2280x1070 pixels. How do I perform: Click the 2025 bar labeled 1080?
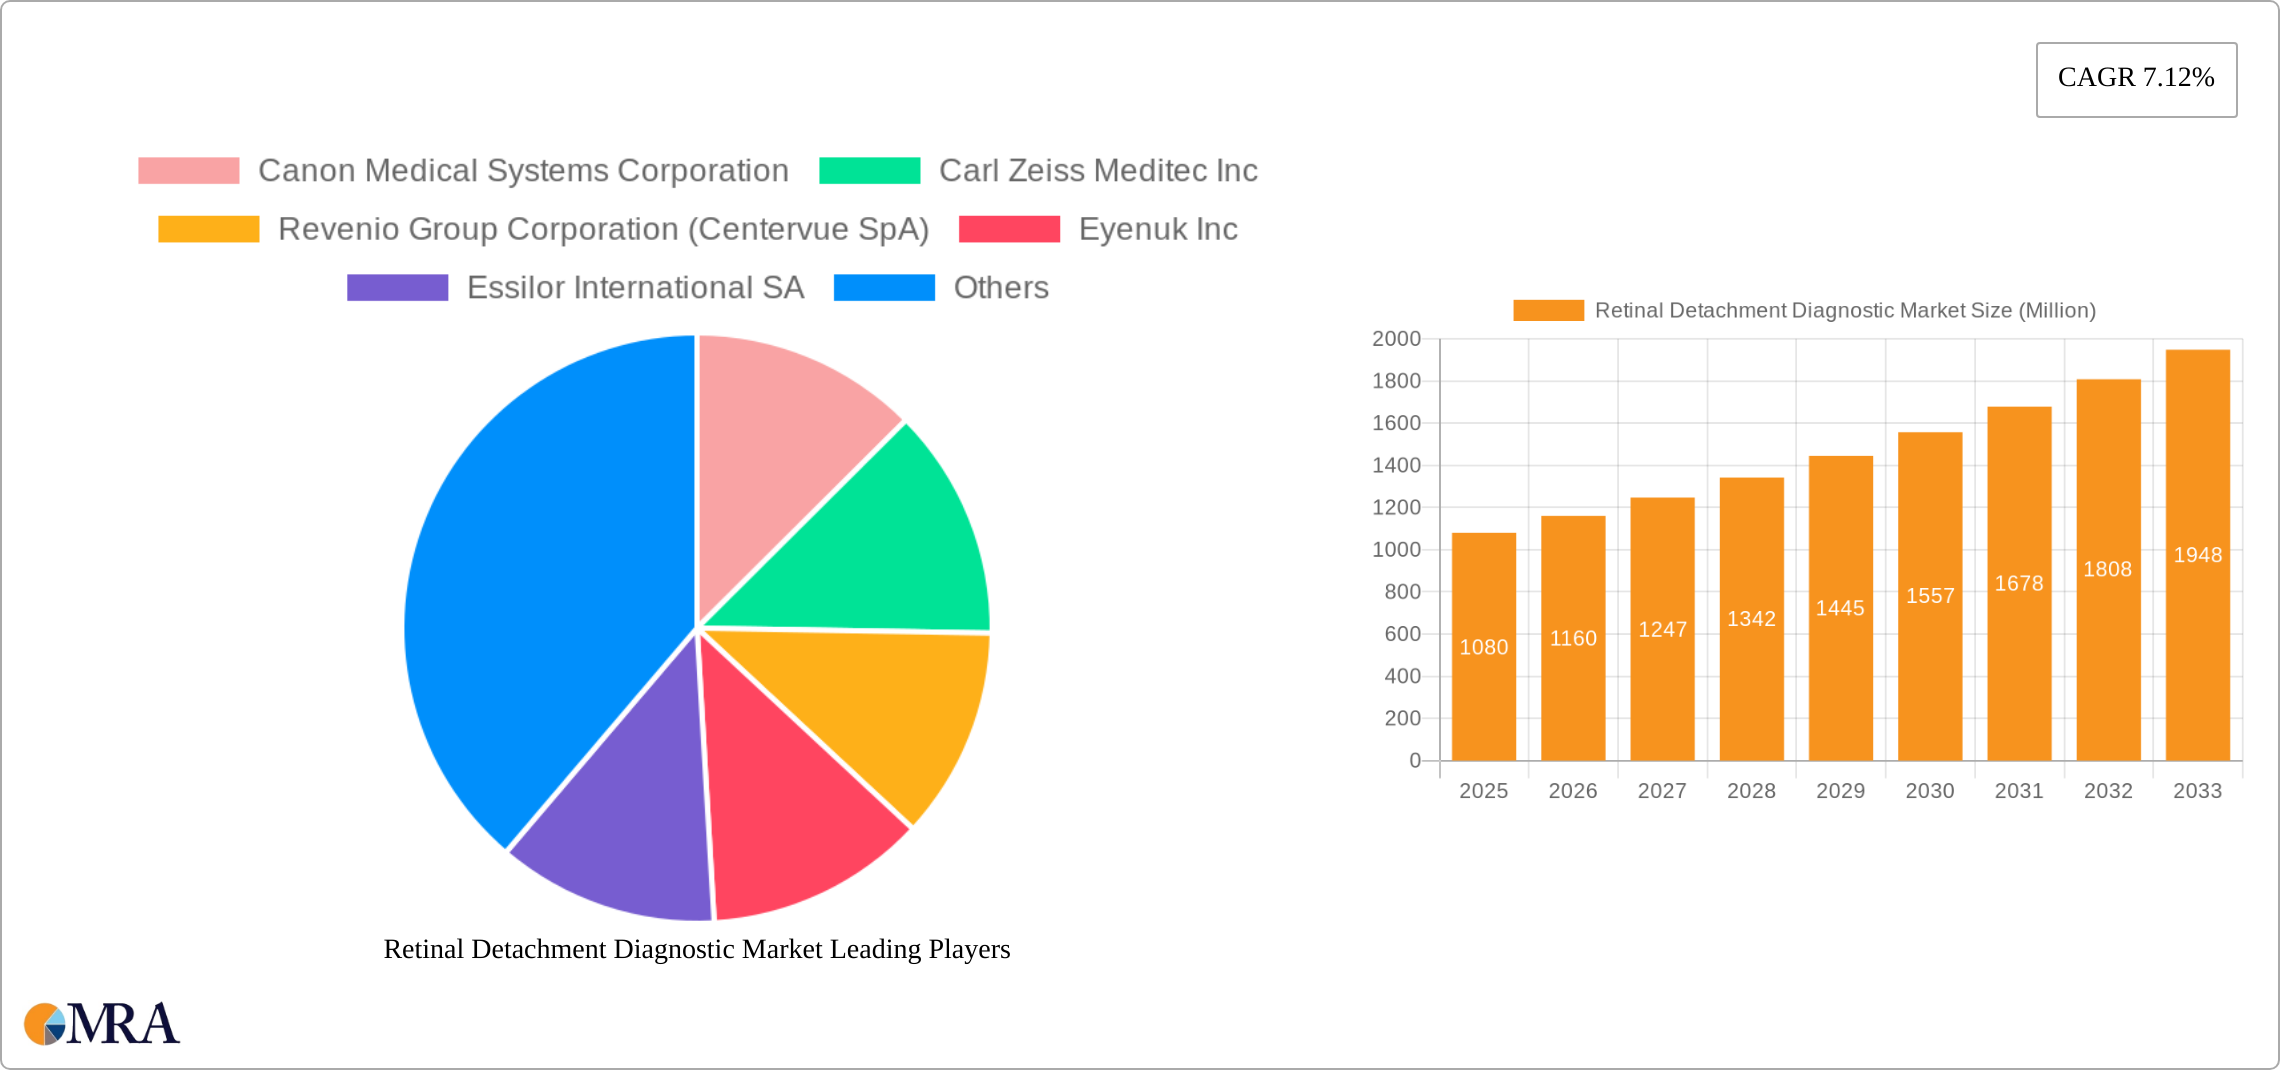(x=1484, y=647)
